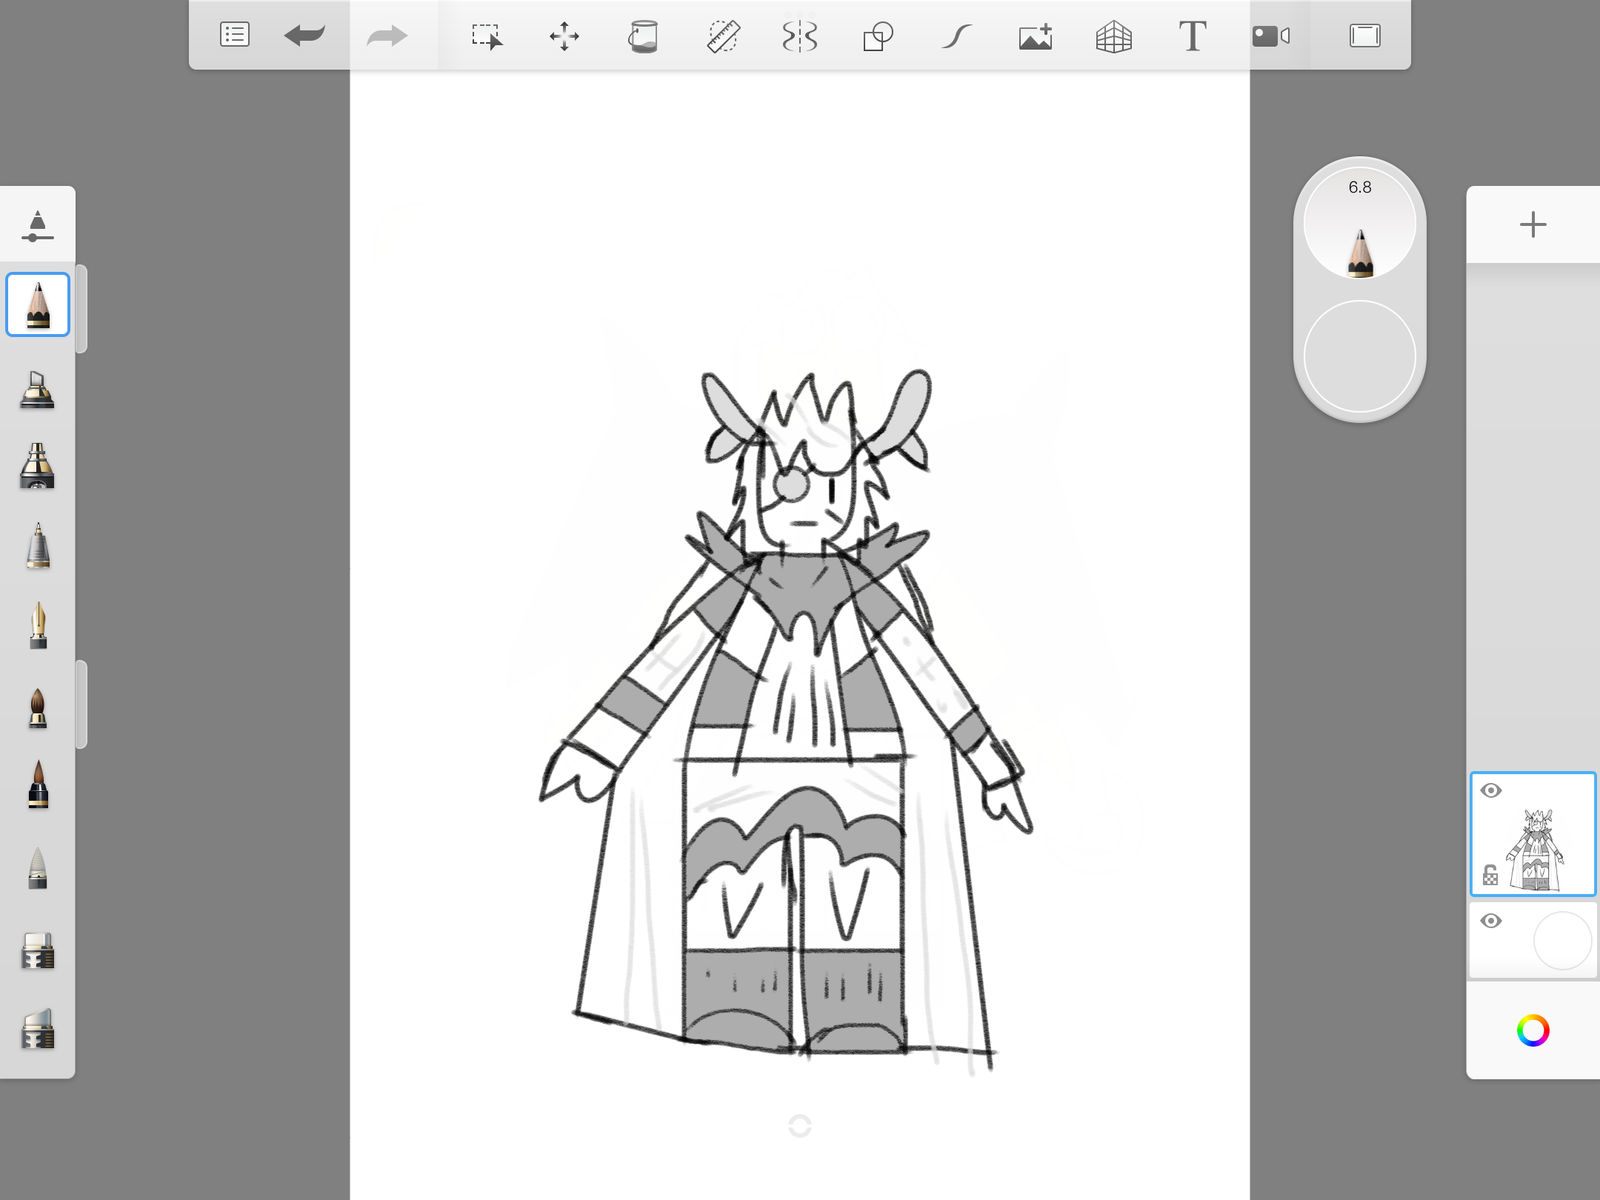The image size is (1600, 1200).
Task: Hide the background layer
Action: 1491,921
